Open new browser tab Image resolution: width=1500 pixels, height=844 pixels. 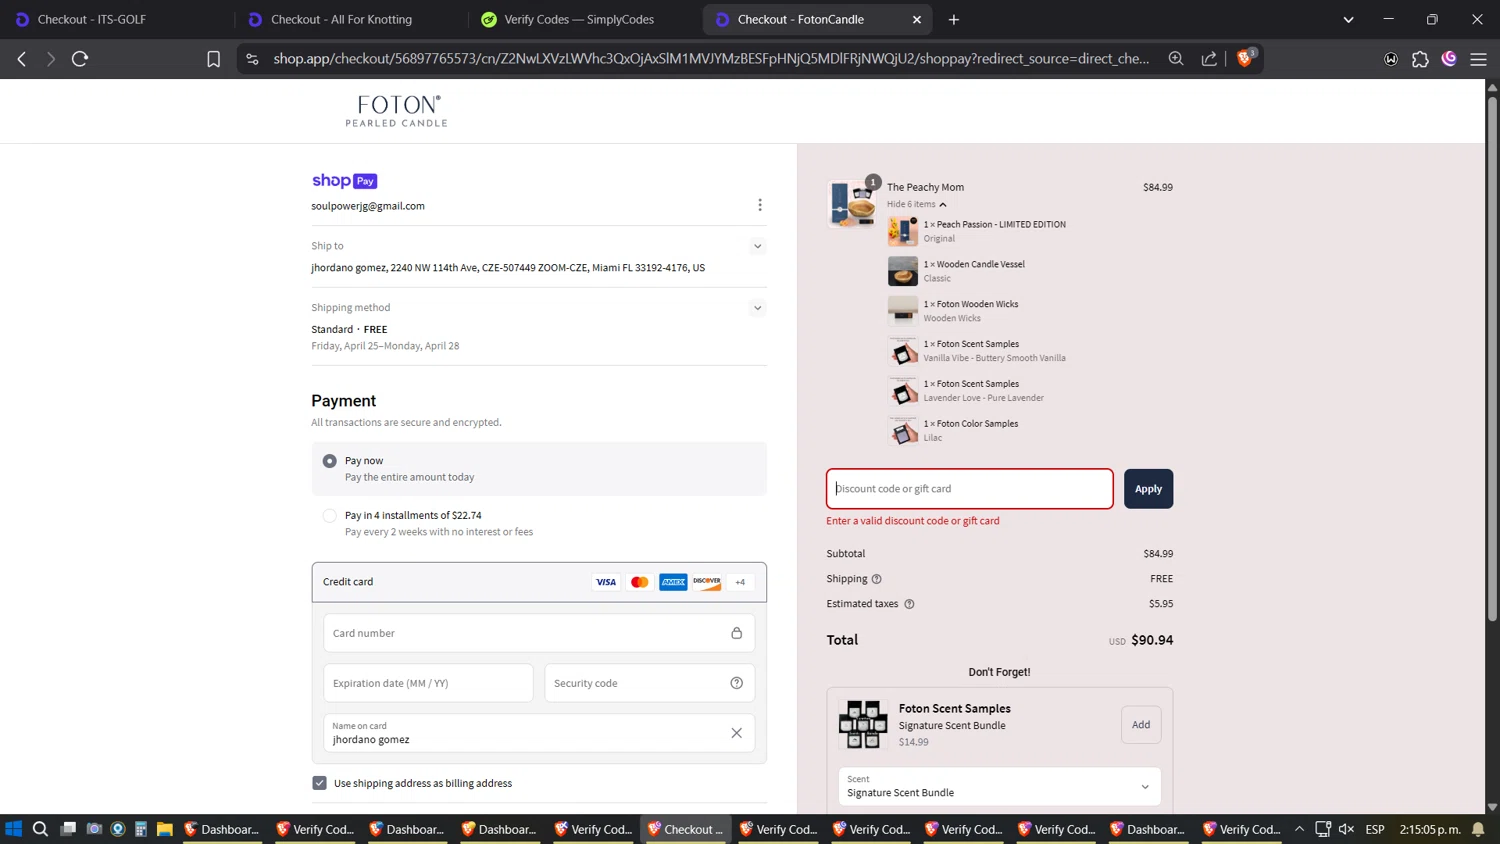(x=954, y=19)
